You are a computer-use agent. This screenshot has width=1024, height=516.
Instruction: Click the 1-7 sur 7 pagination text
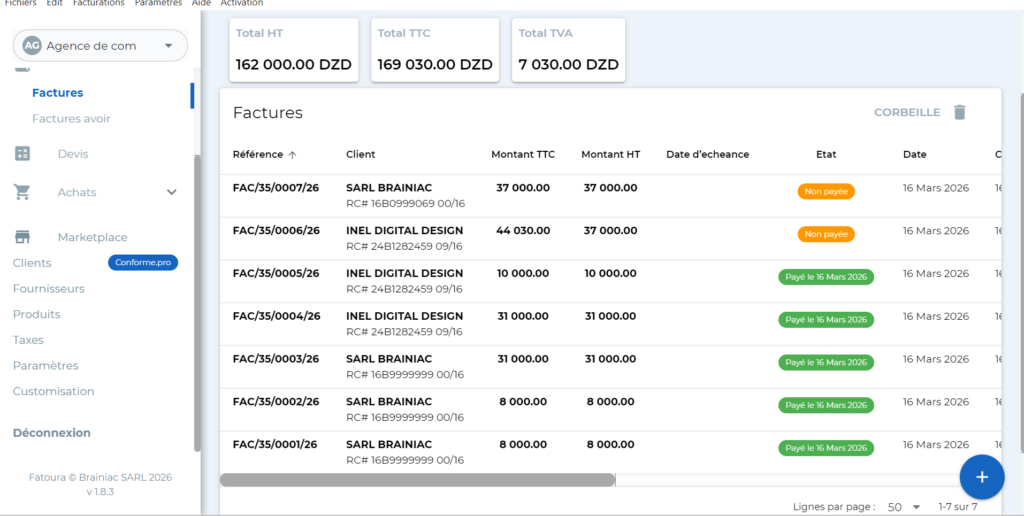(958, 507)
